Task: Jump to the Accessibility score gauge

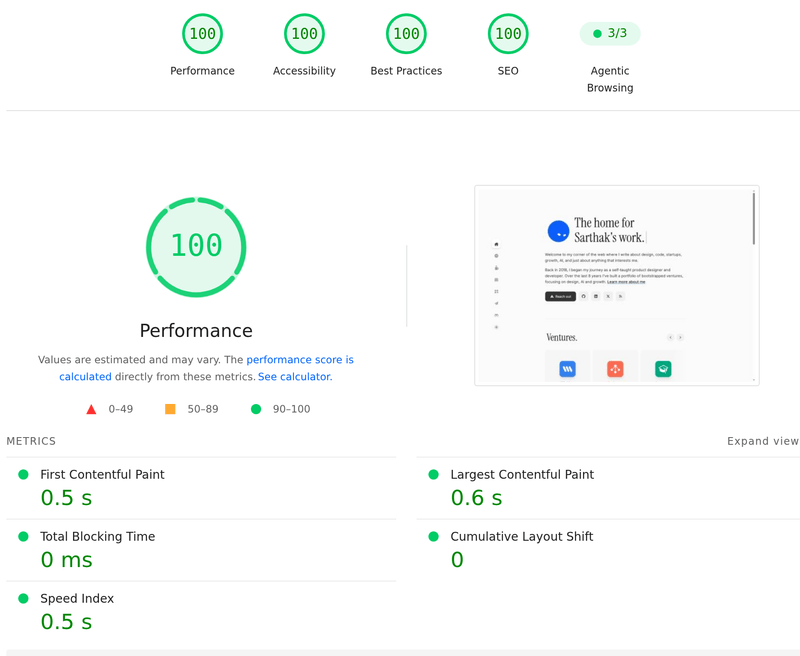Action: 305,34
